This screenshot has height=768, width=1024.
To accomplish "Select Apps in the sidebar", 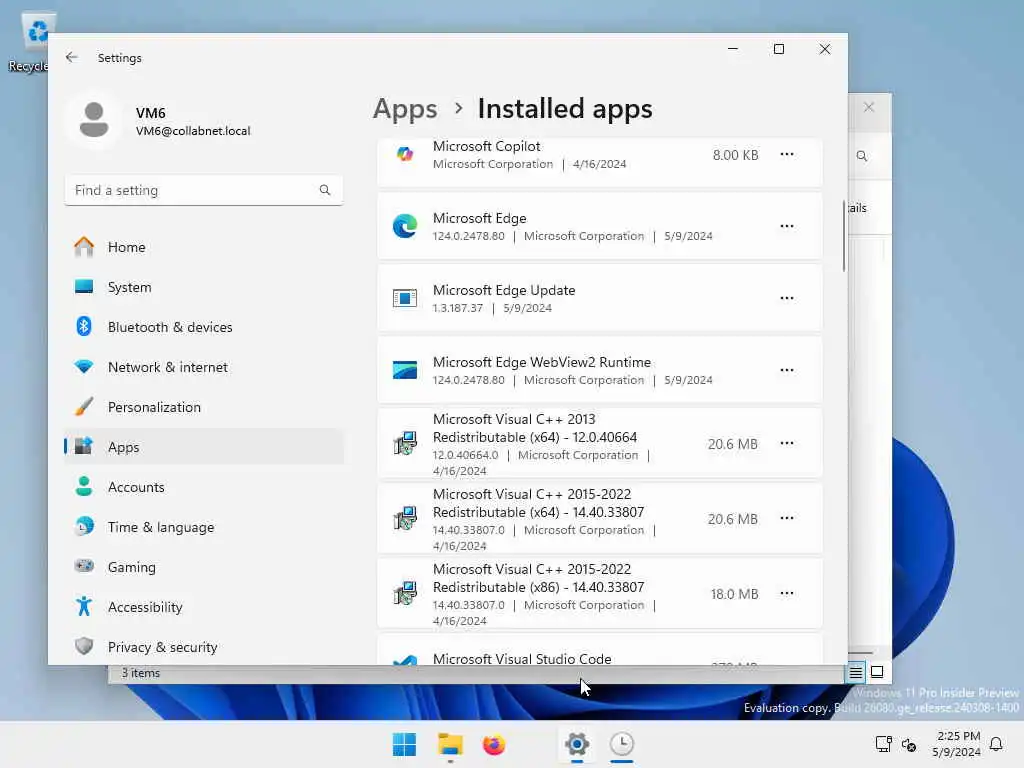I will (x=204, y=447).
